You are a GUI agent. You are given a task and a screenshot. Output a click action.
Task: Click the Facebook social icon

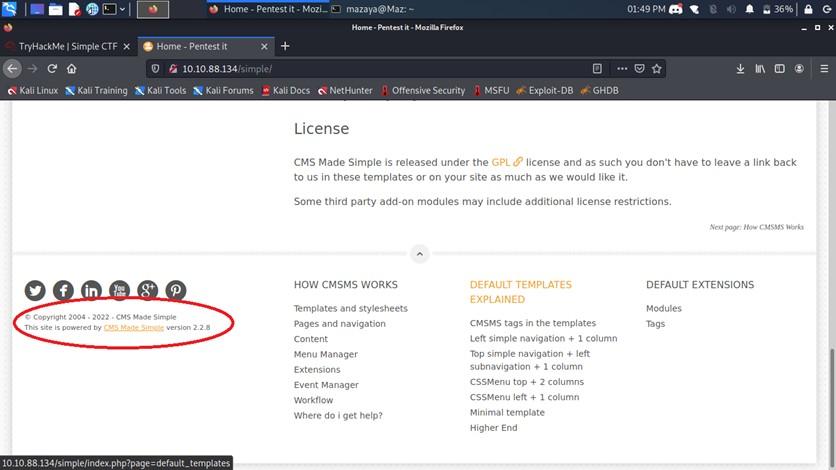(64, 291)
